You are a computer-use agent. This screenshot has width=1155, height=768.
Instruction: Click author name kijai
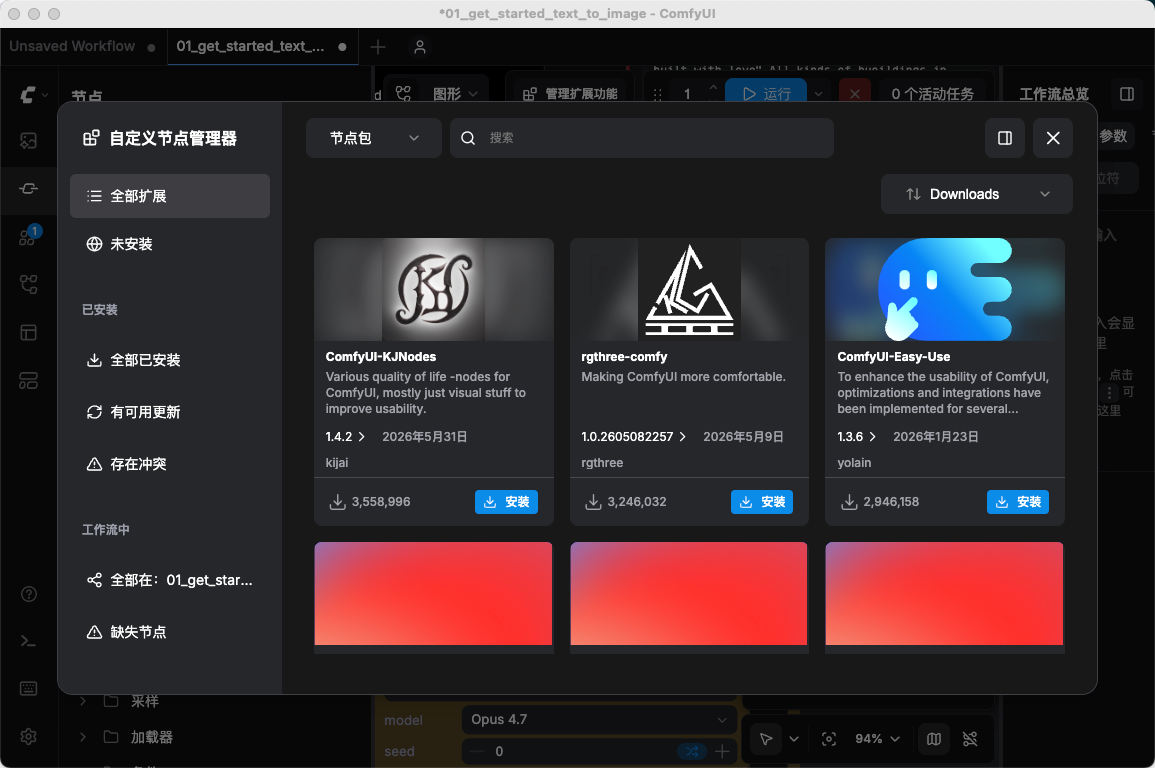337,462
